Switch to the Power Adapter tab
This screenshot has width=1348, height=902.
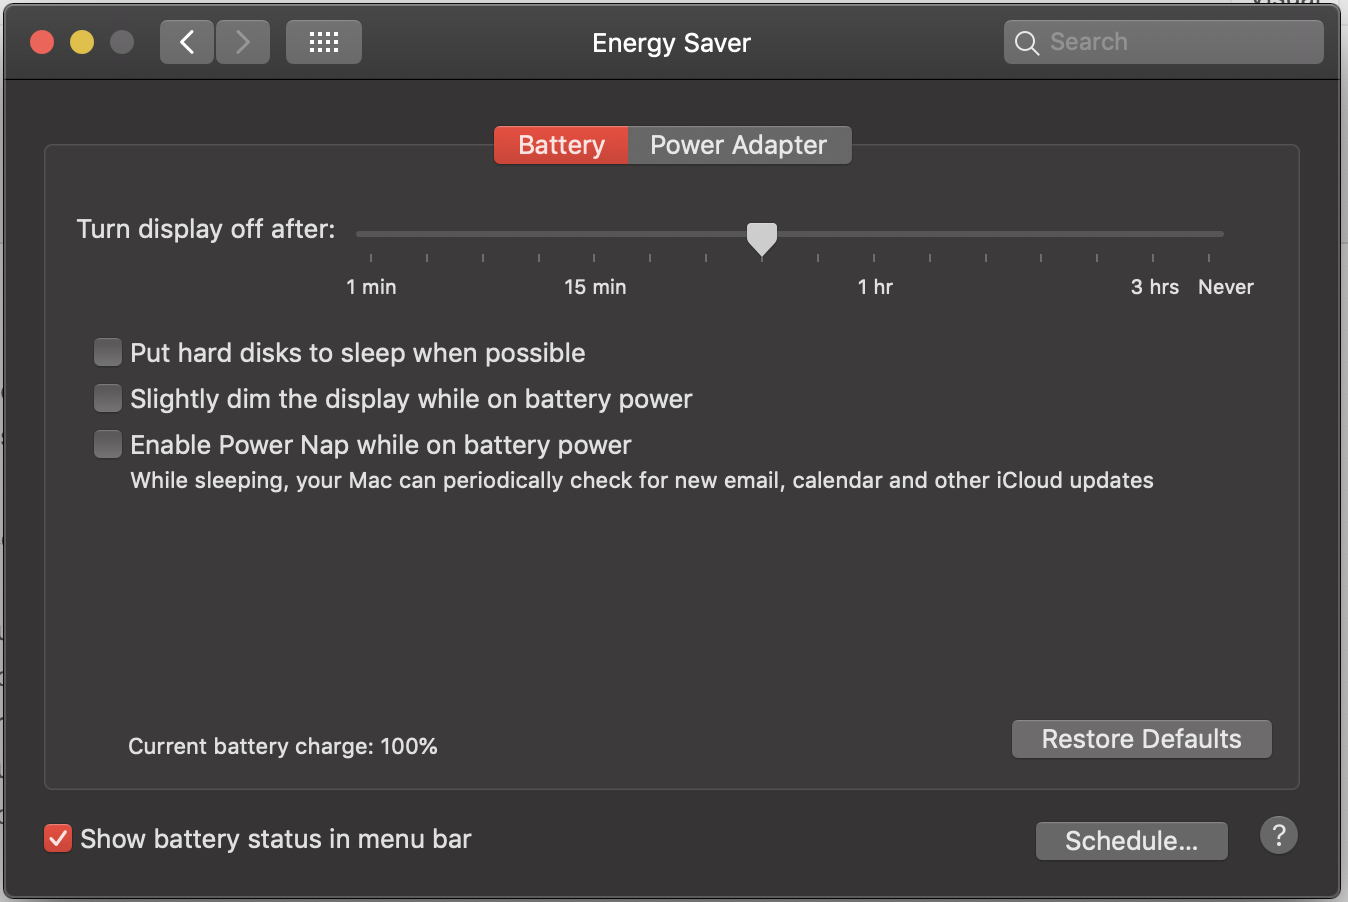point(739,144)
